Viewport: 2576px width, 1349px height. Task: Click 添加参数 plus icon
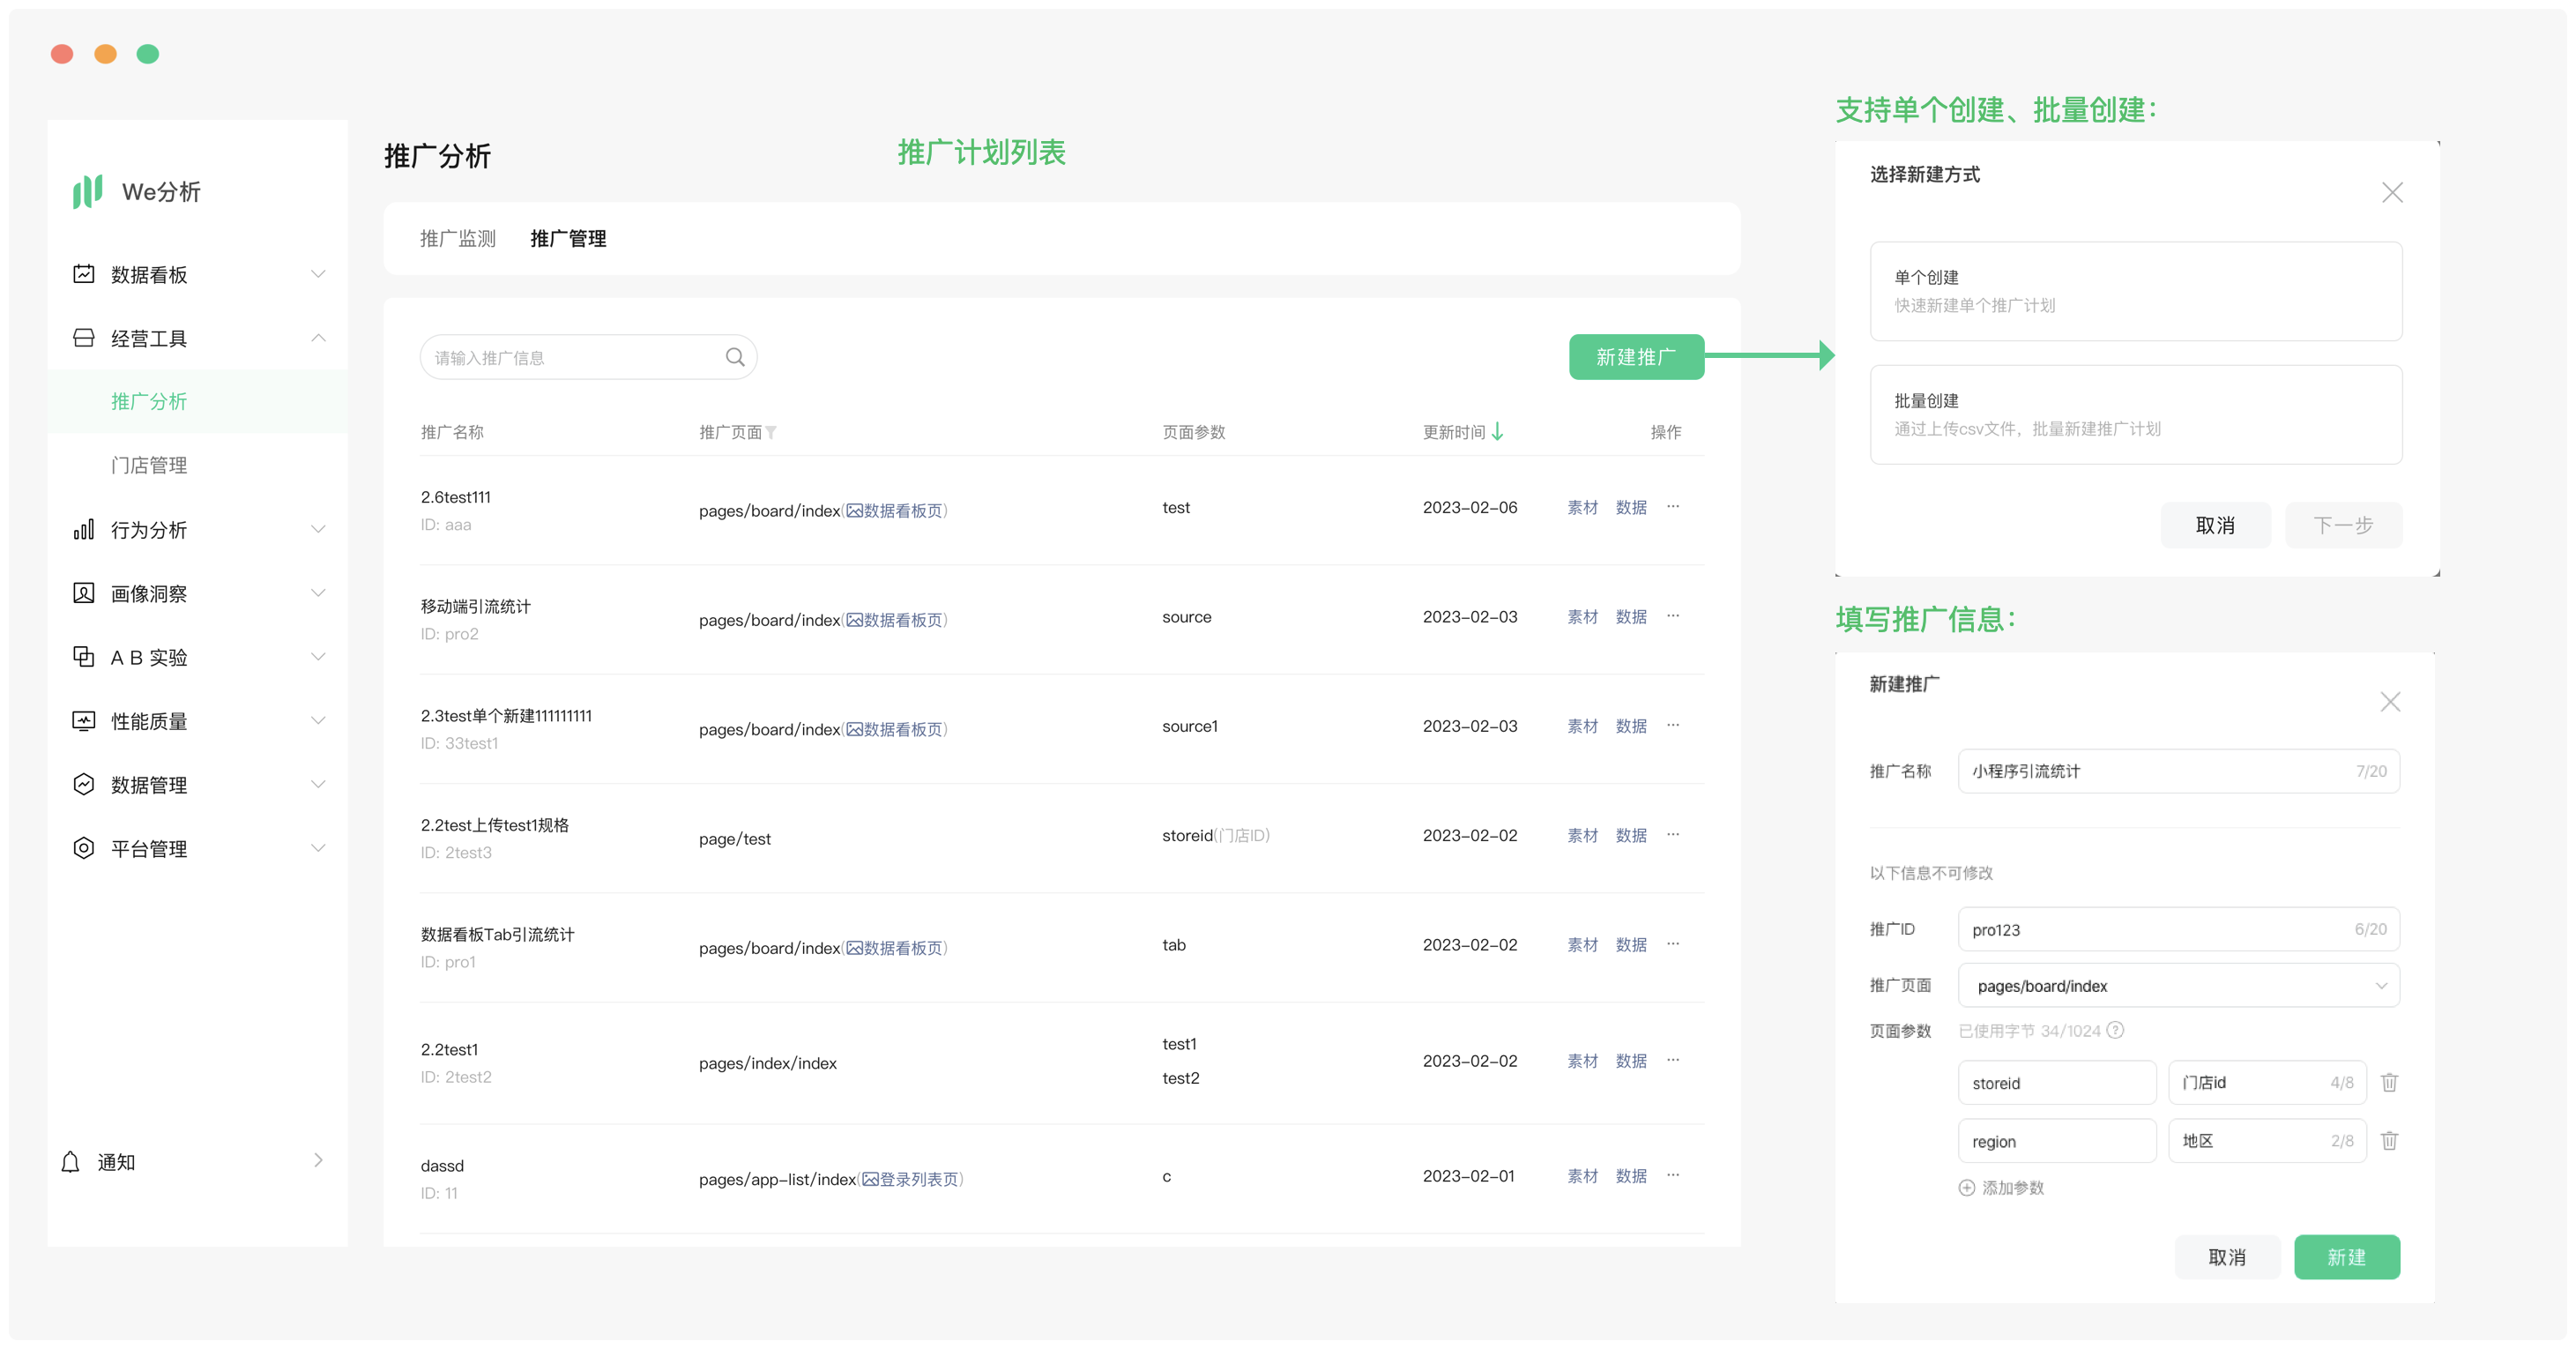point(1966,1188)
